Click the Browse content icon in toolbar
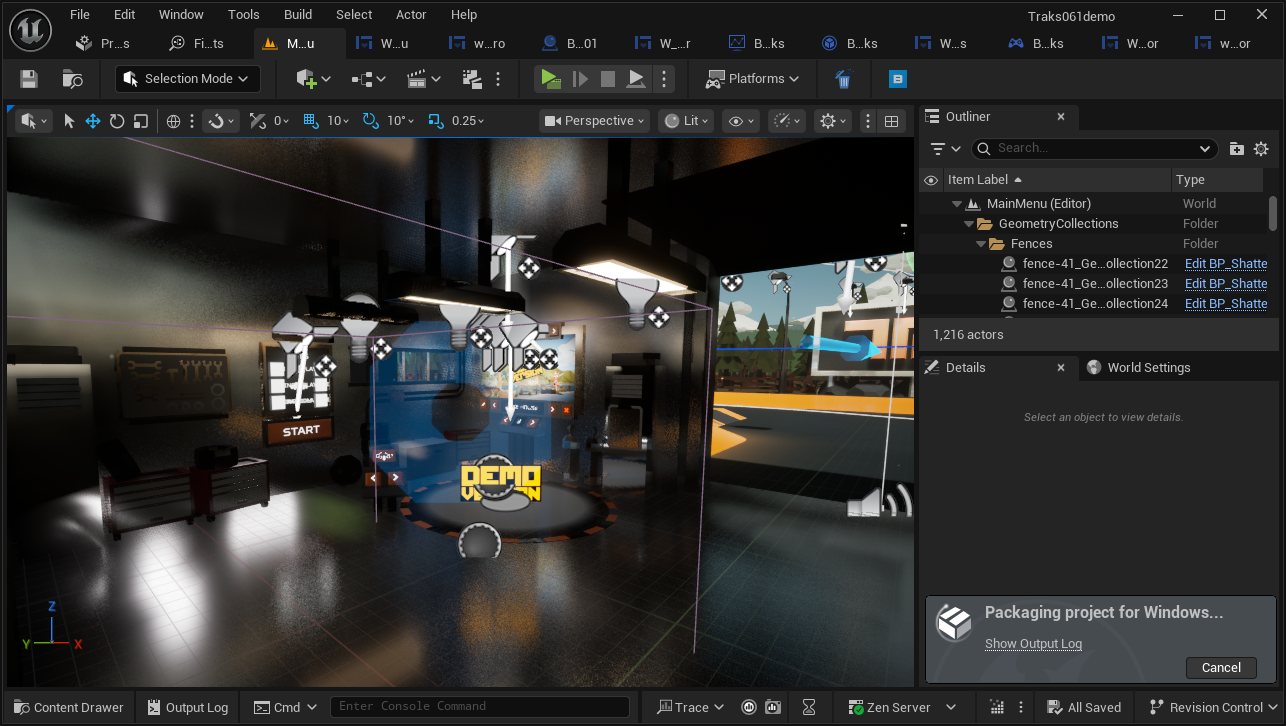This screenshot has height=726, width=1286. [x=72, y=79]
